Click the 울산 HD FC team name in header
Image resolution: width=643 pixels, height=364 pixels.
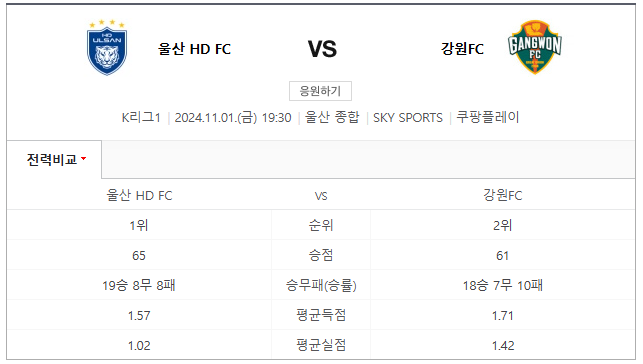(x=194, y=49)
